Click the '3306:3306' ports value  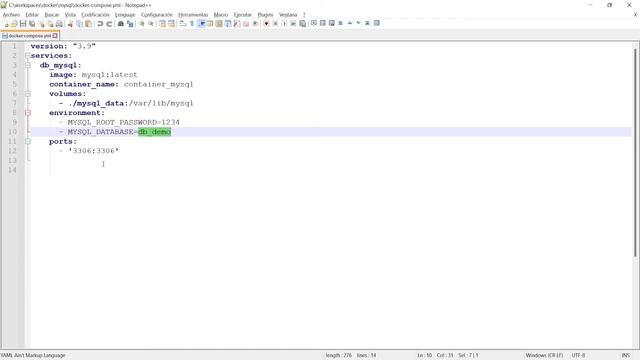tap(94, 151)
